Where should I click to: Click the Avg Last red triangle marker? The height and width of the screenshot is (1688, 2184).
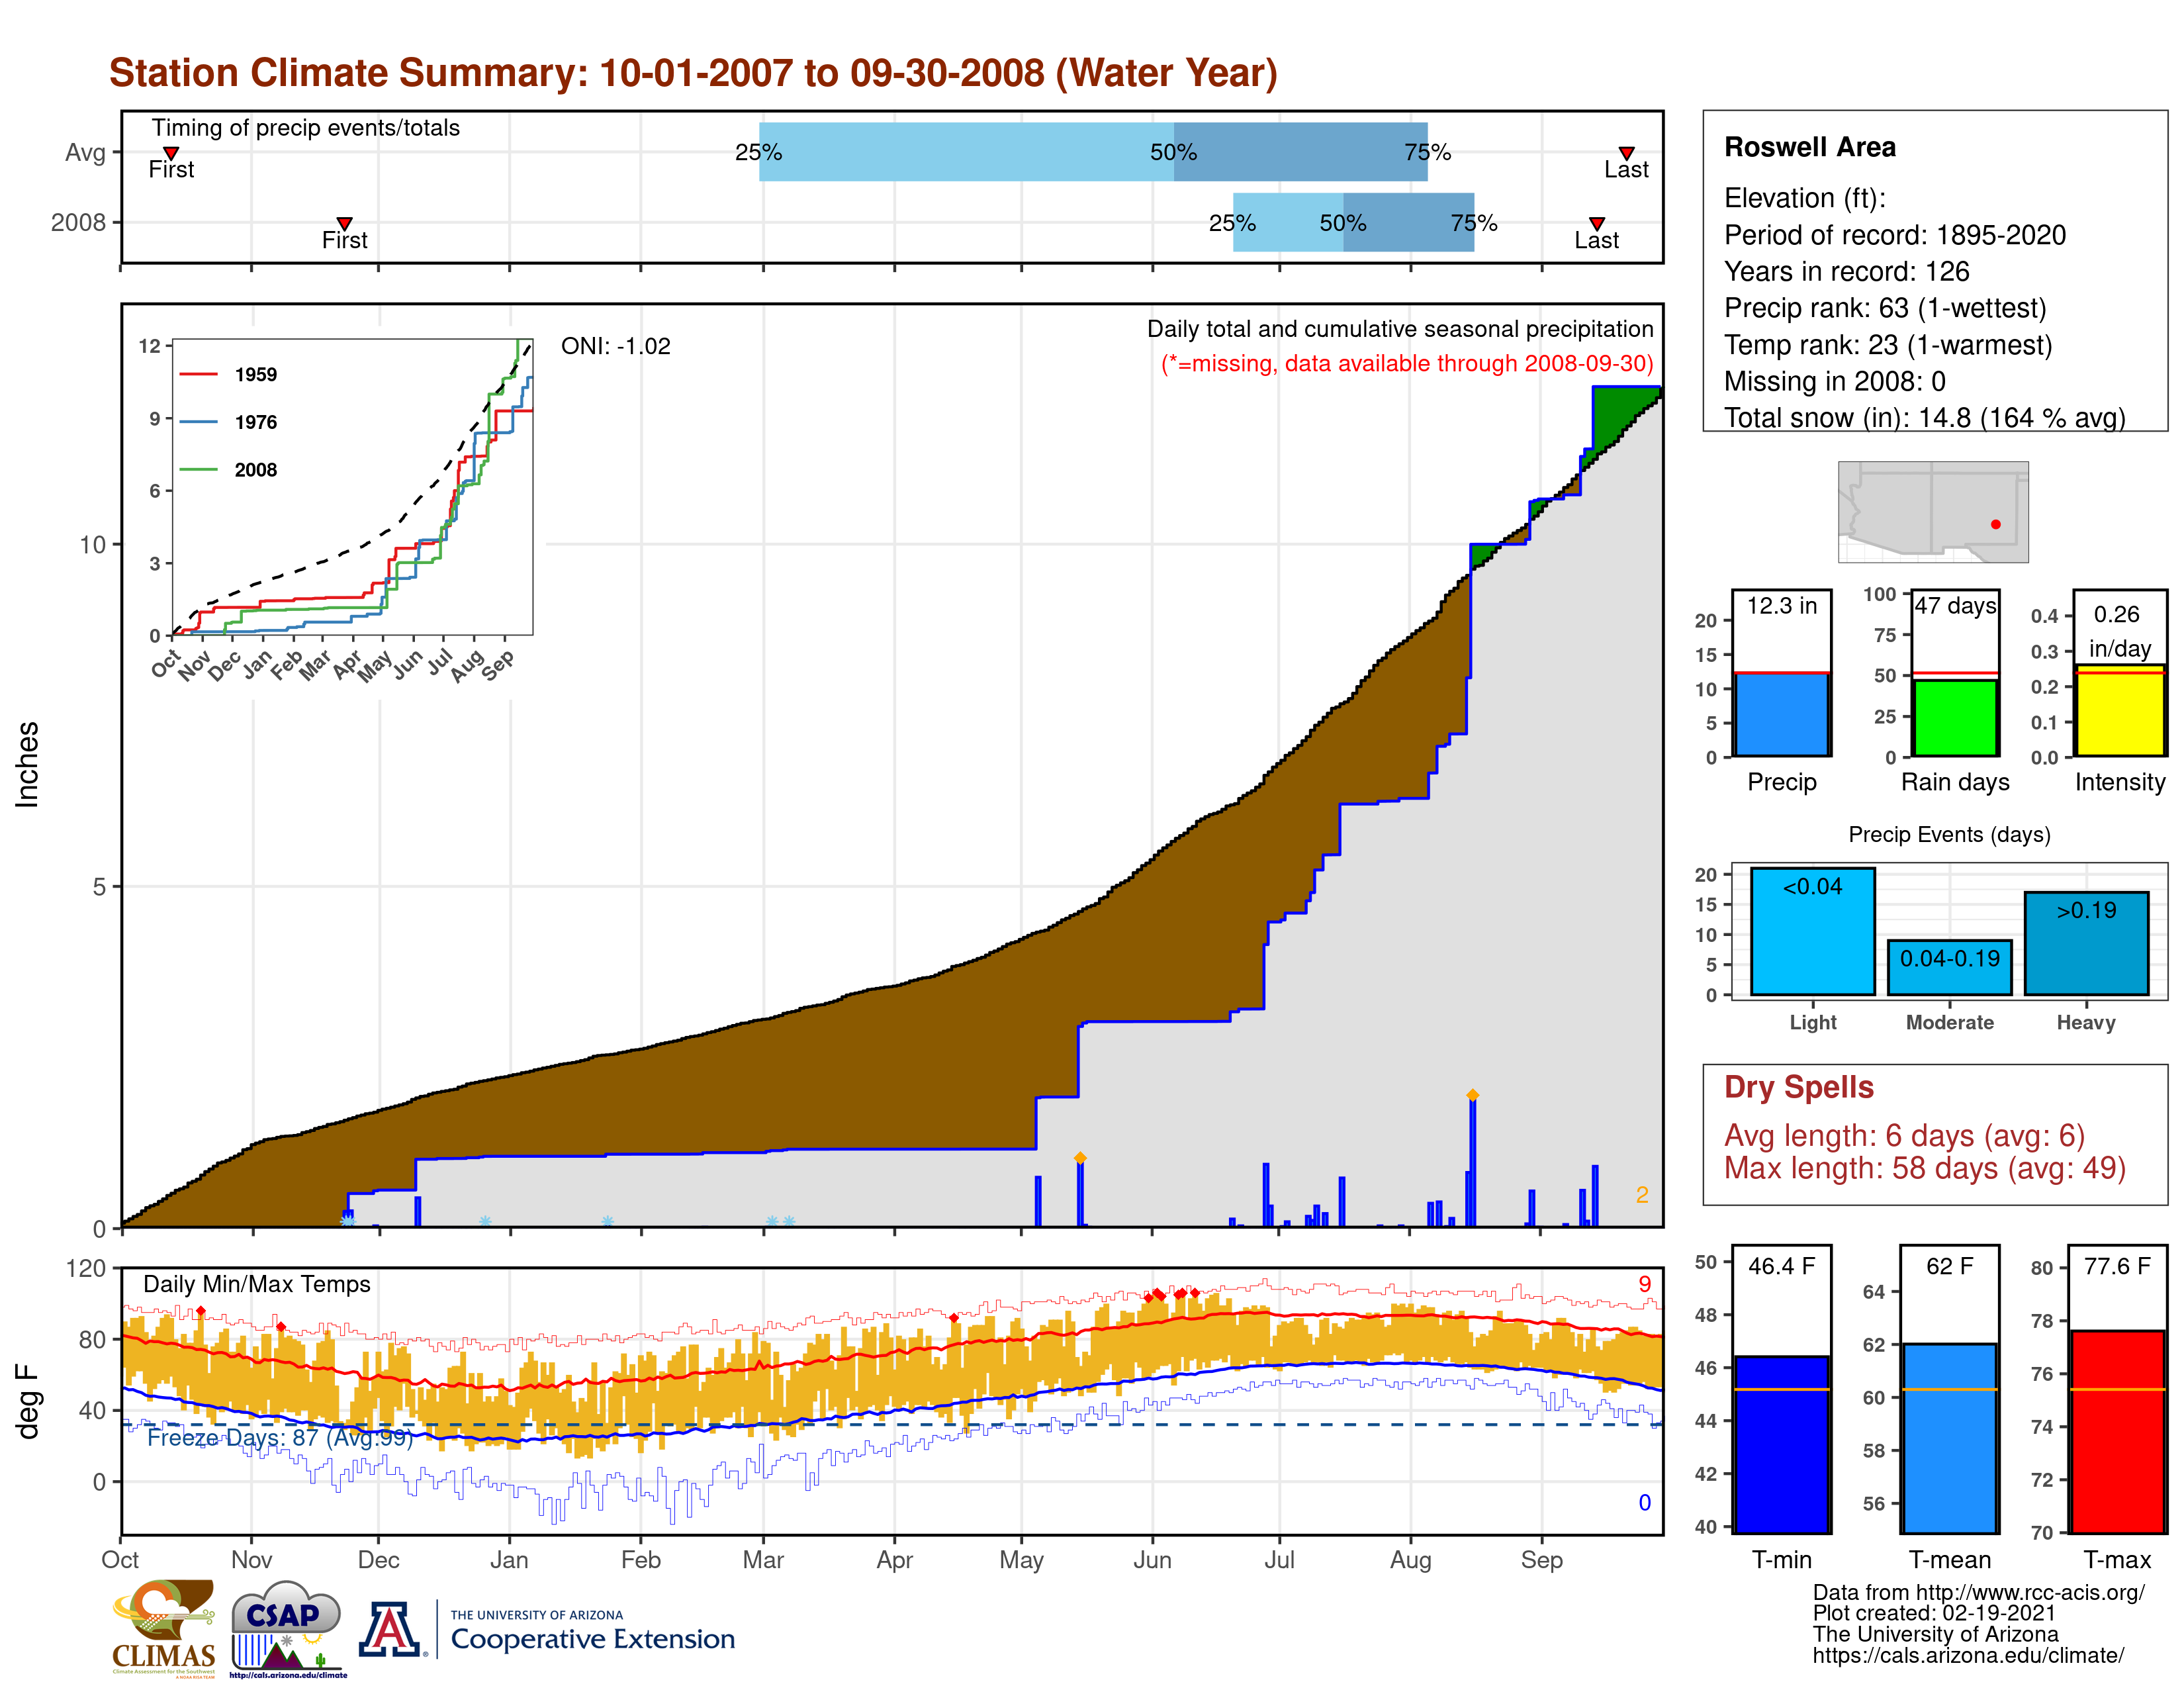click(1627, 153)
